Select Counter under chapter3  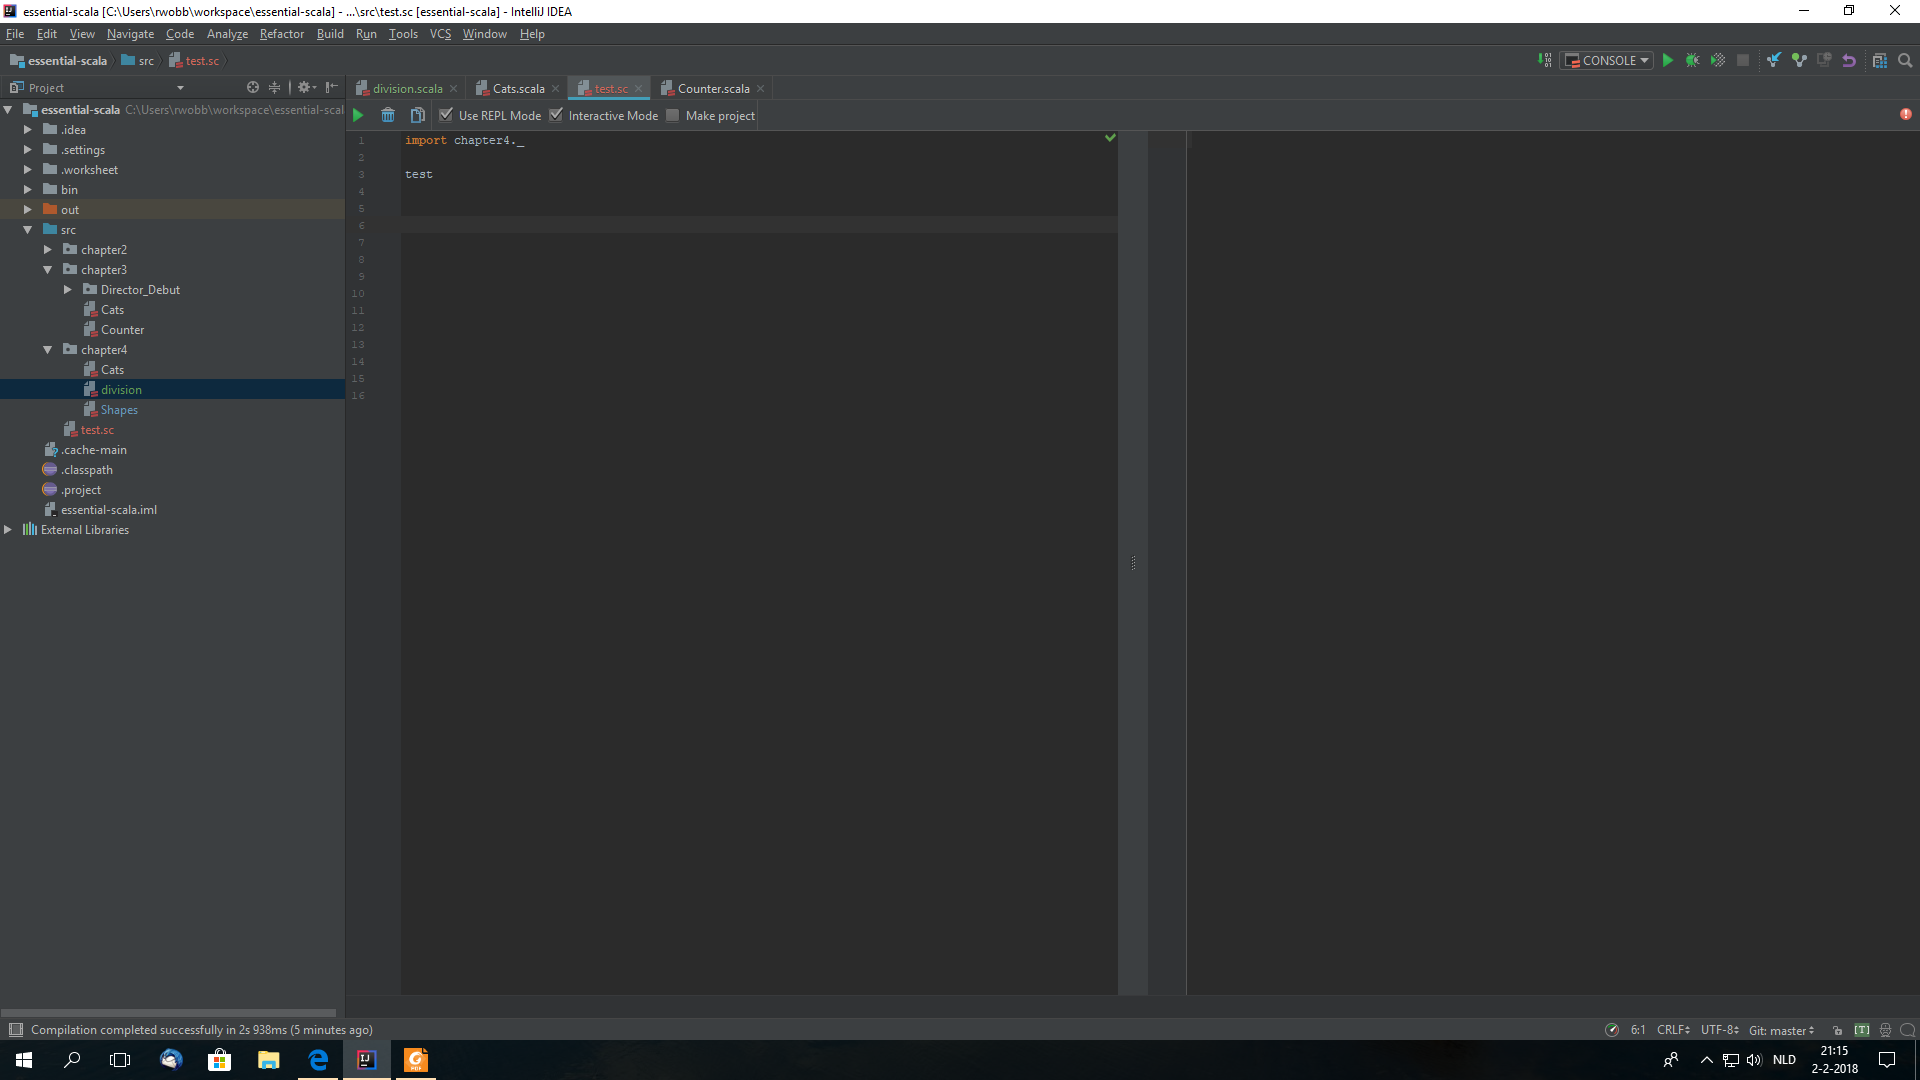pyautogui.click(x=122, y=329)
